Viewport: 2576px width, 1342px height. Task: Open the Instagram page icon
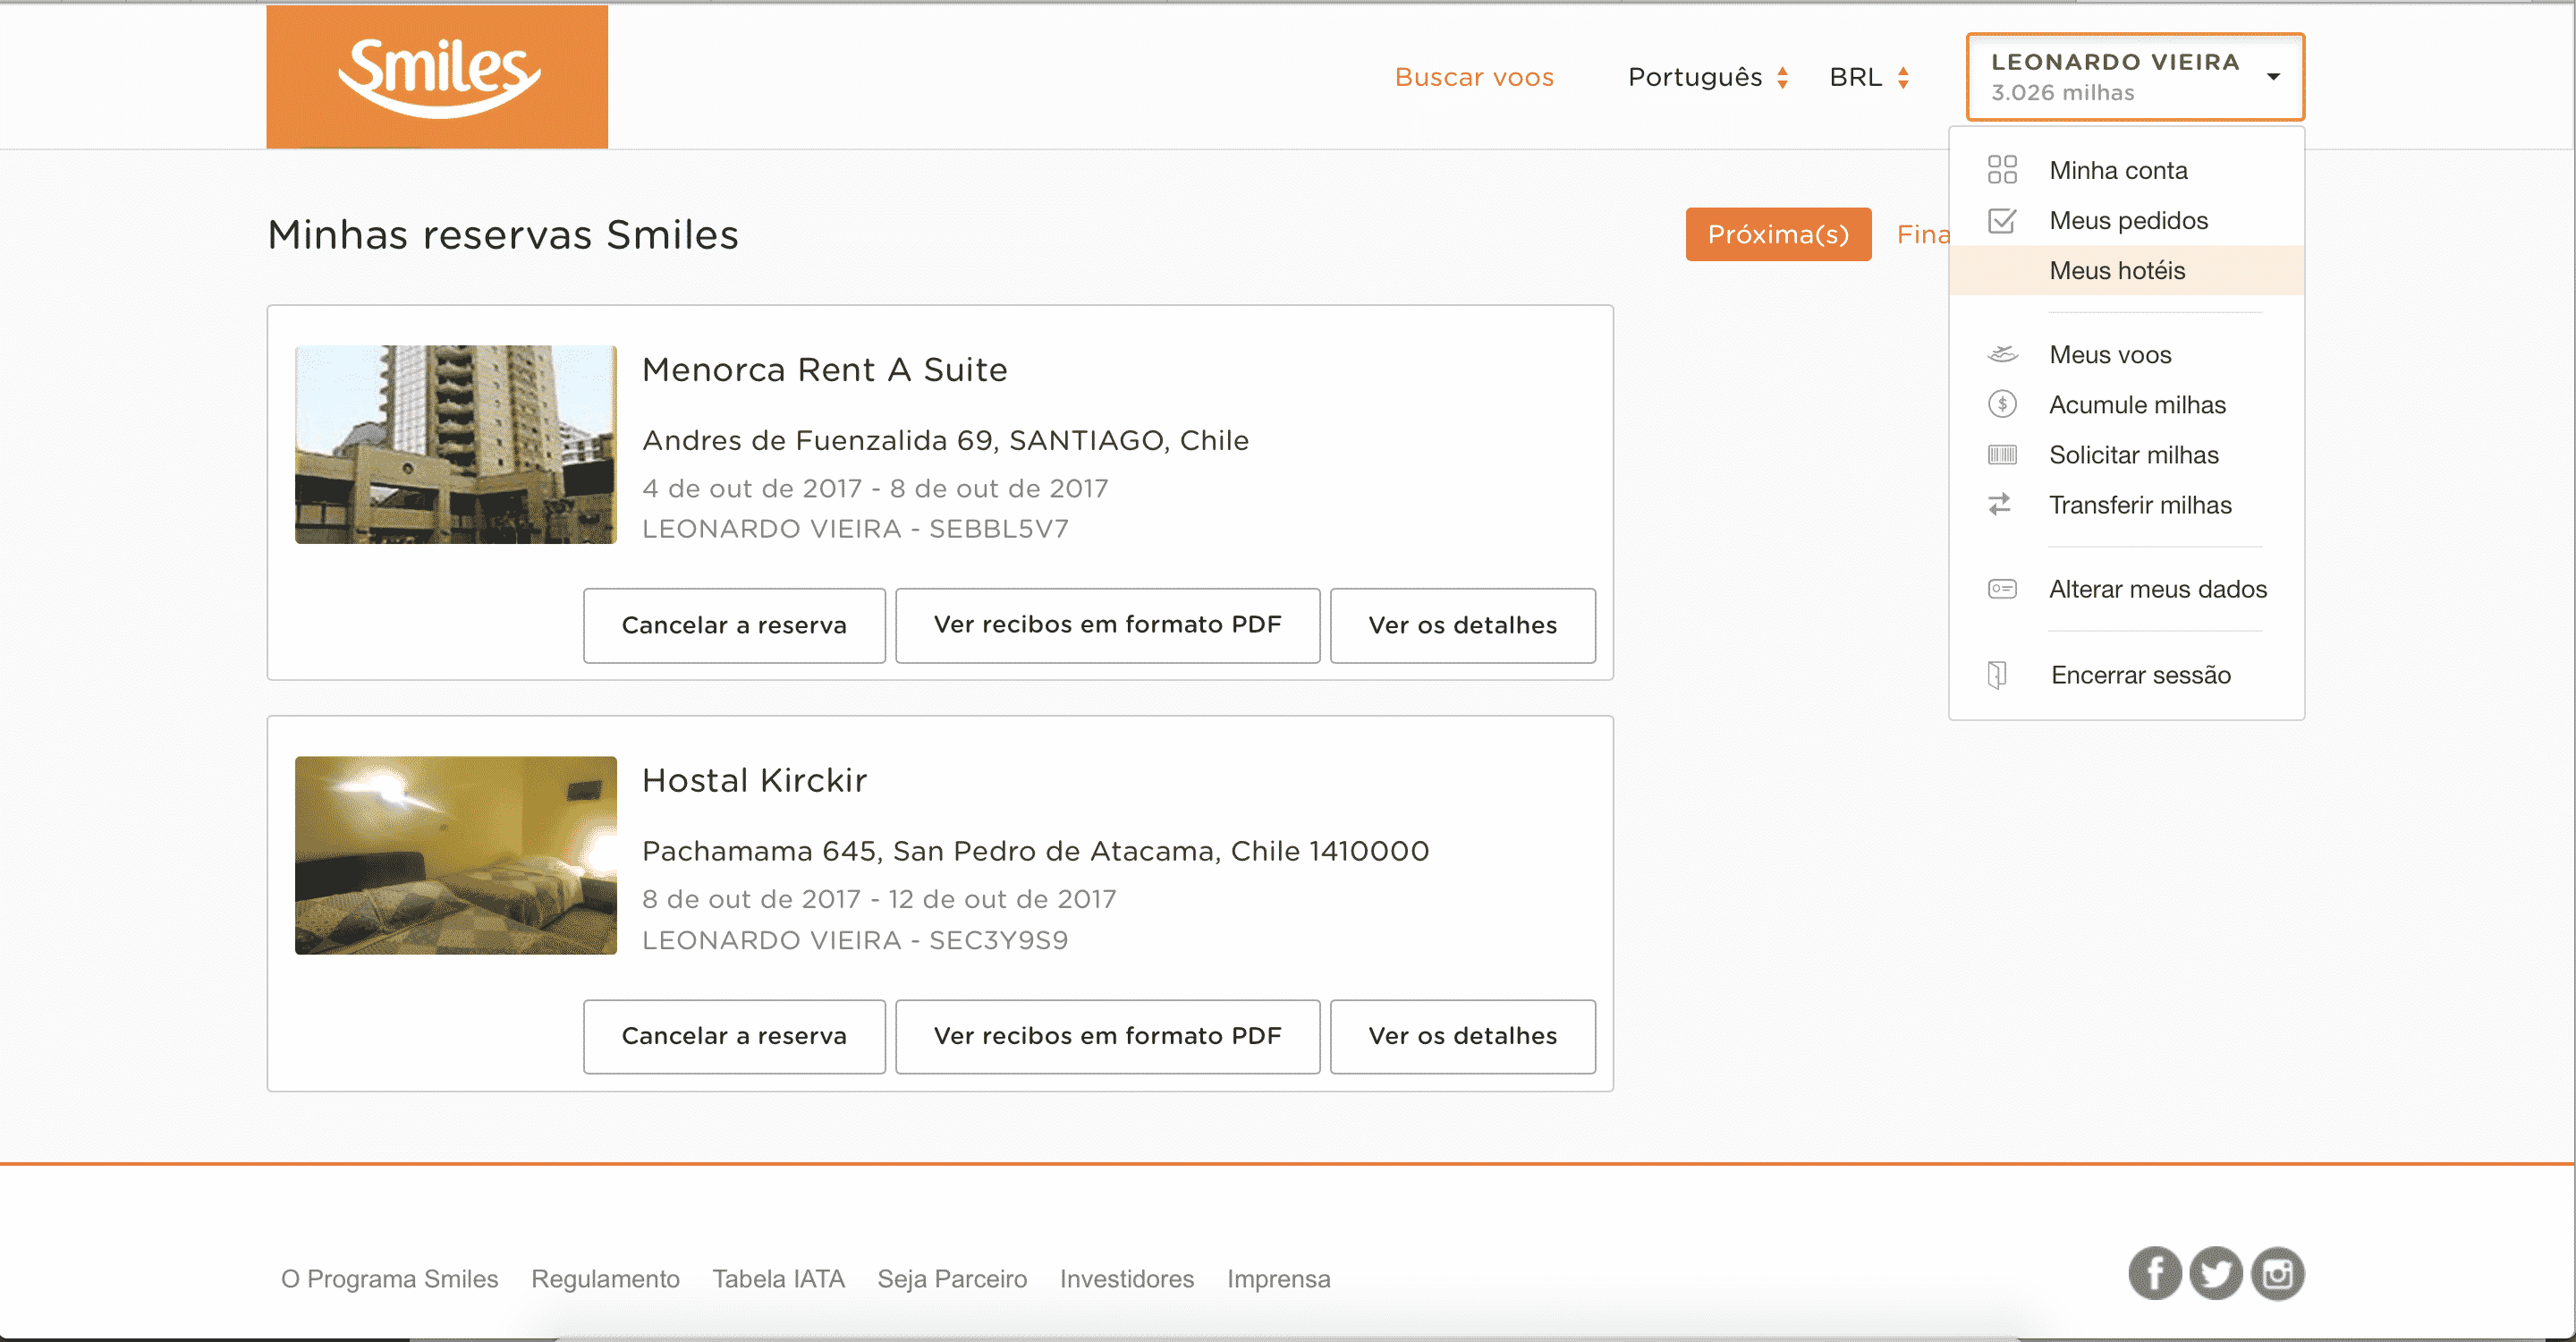tap(2278, 1274)
